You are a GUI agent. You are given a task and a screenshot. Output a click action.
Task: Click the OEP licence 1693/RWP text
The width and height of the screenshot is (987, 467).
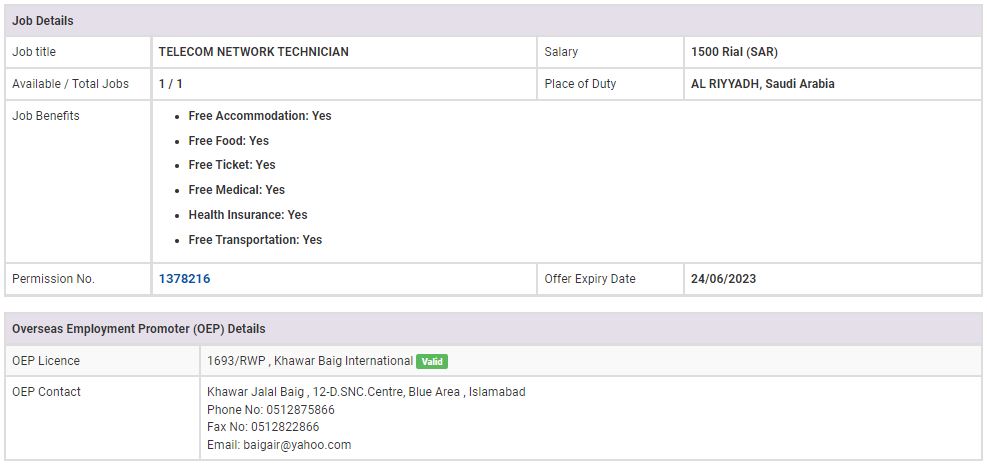click(x=237, y=361)
